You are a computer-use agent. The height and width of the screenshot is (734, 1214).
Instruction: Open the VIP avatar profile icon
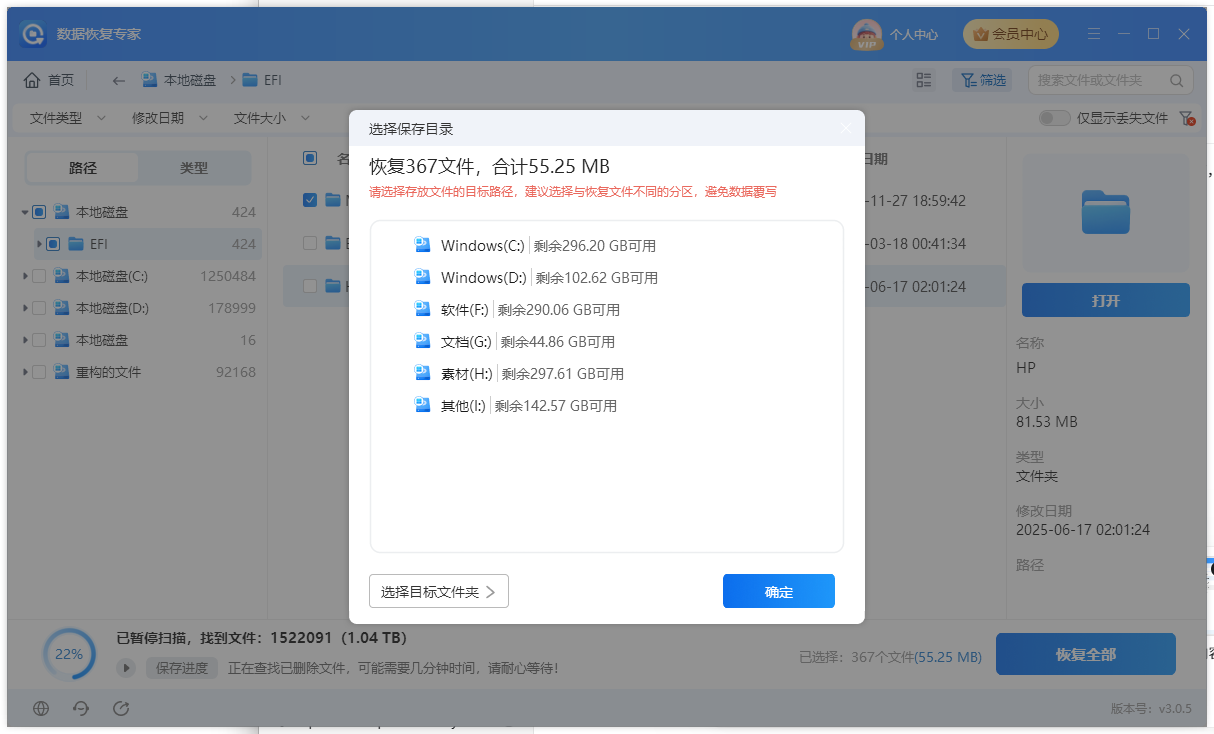pos(866,35)
